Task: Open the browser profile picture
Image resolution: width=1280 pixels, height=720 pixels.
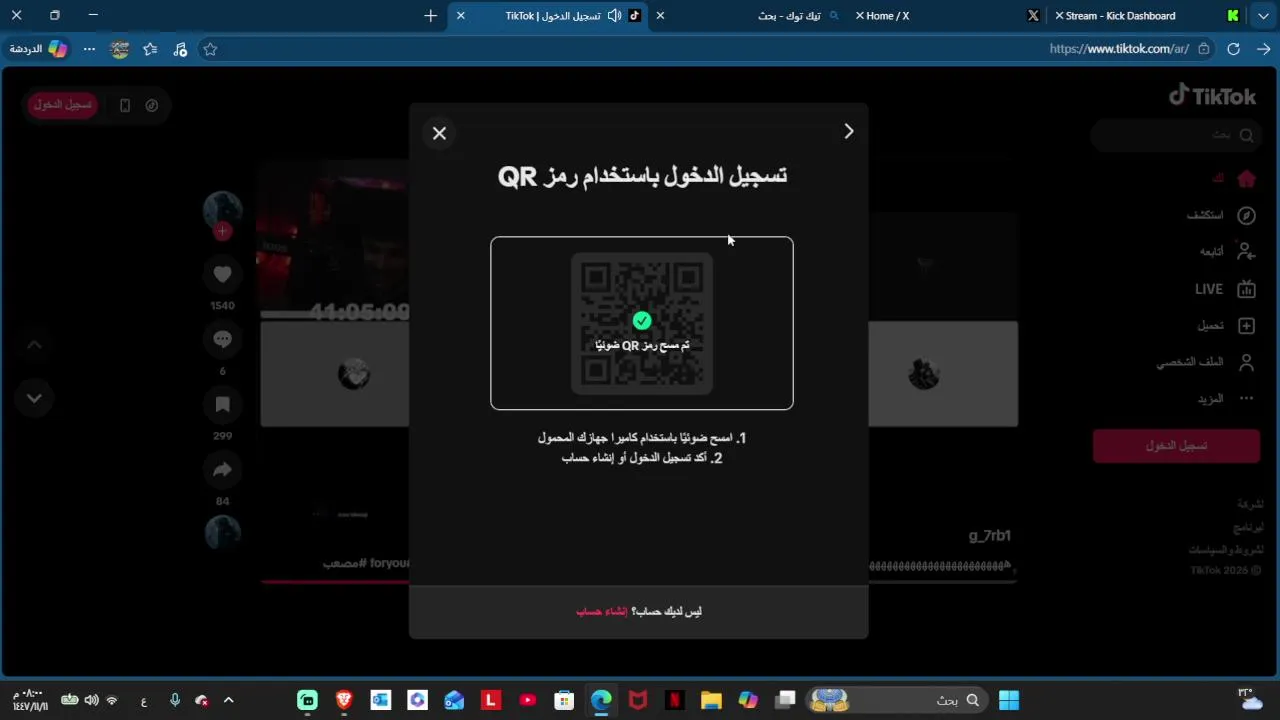Action: point(120,49)
